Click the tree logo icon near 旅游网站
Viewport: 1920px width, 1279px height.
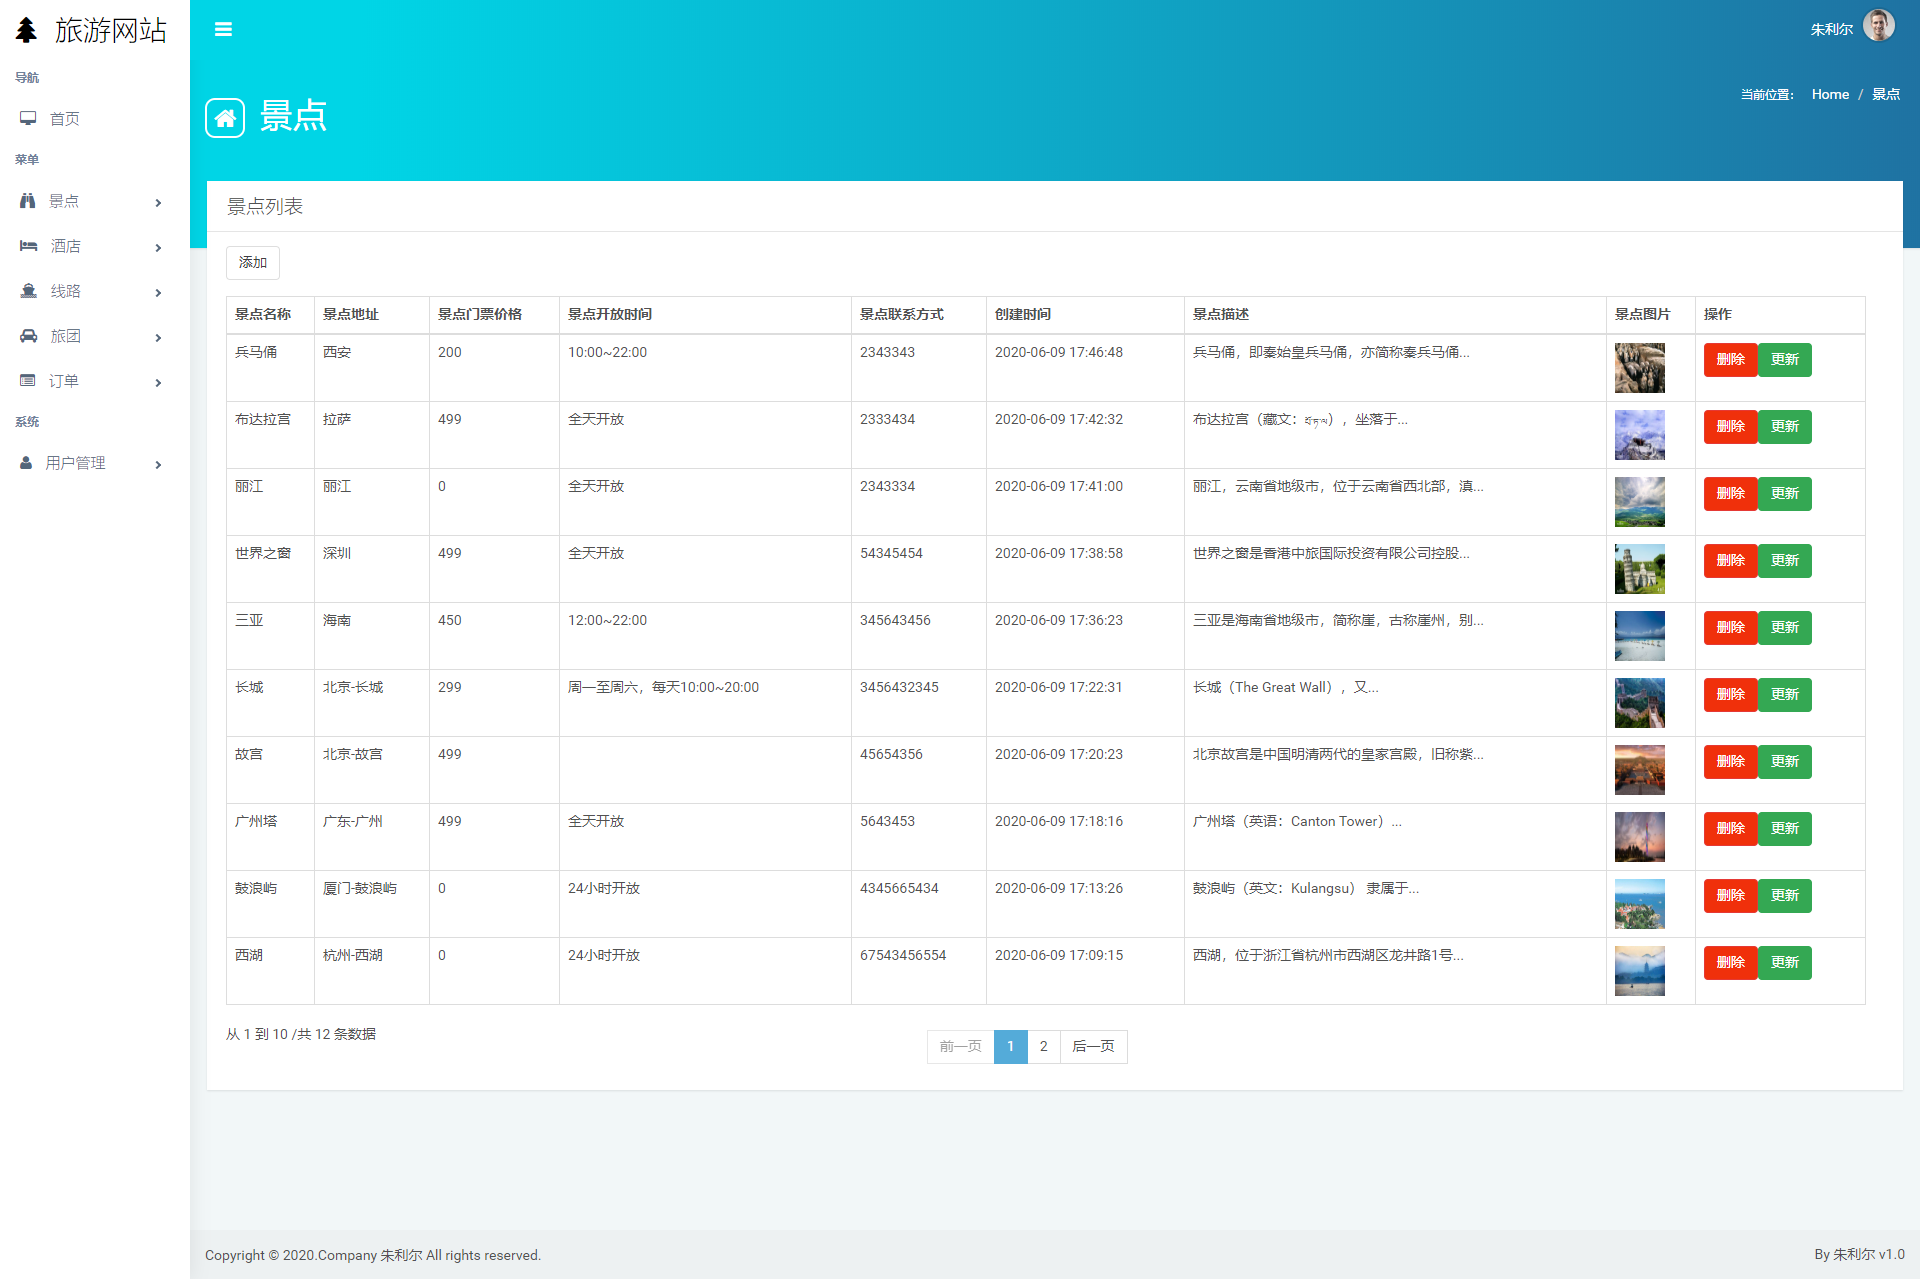pos(27,30)
